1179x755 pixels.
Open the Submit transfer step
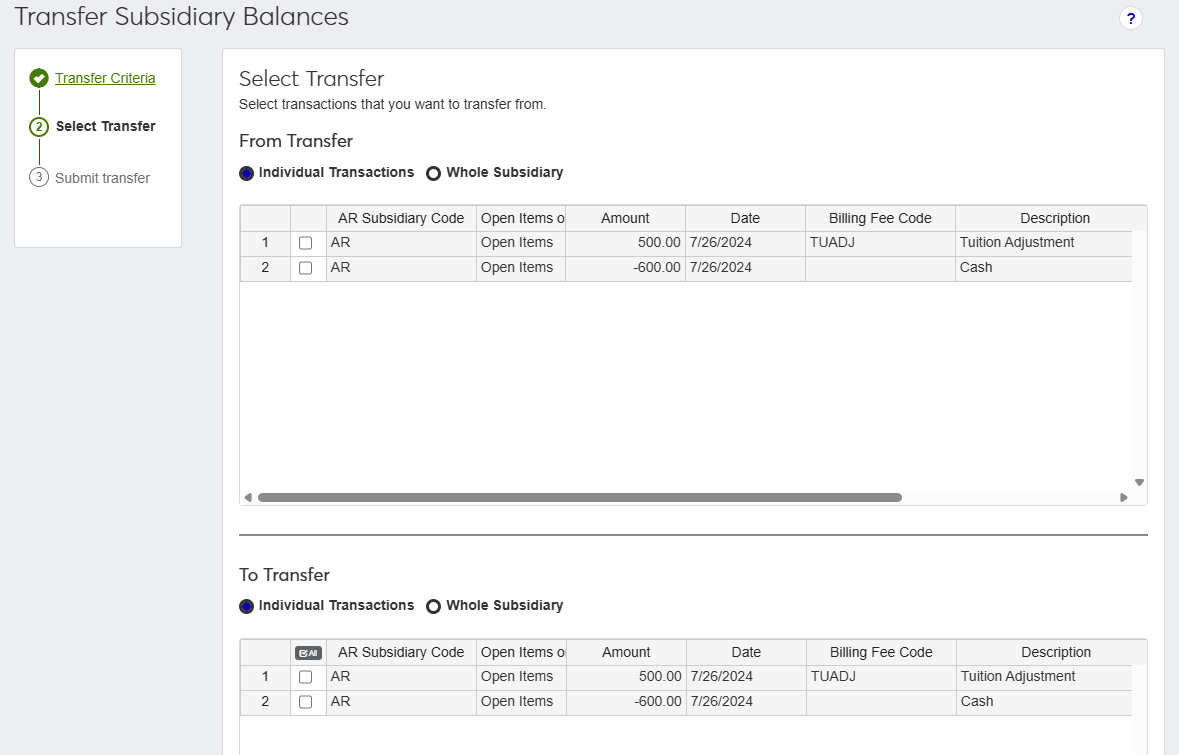[x=102, y=178]
